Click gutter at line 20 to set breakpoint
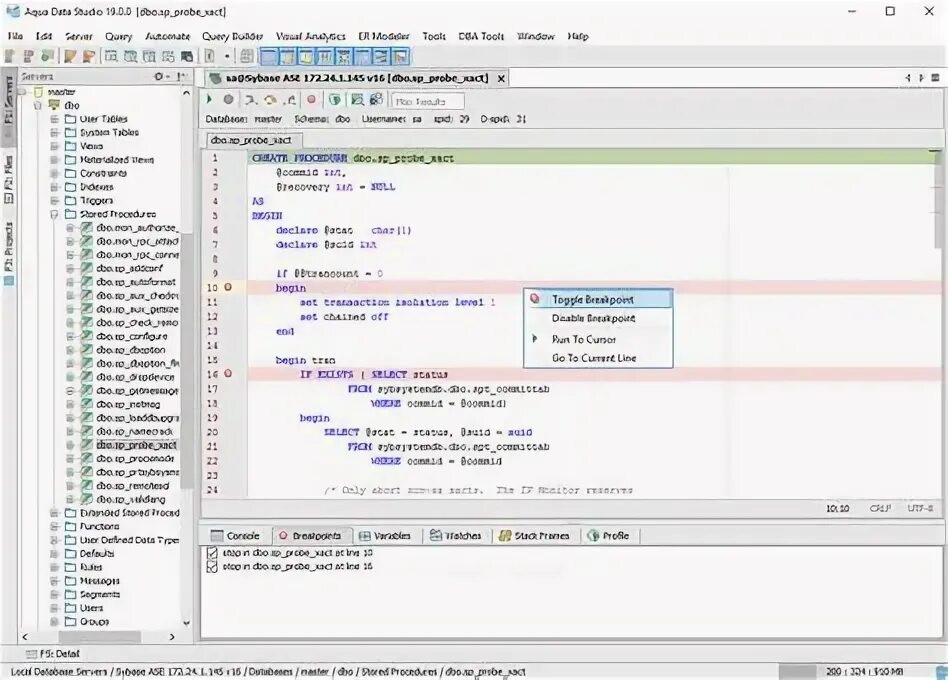The image size is (948, 680). [228, 432]
